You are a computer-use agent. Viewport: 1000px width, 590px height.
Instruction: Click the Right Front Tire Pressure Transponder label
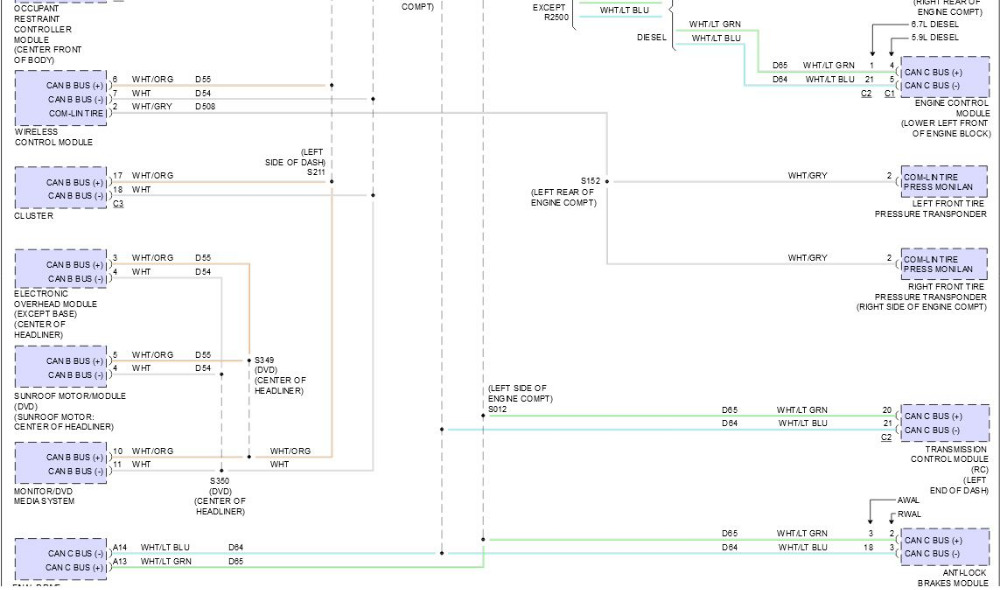(x=922, y=297)
